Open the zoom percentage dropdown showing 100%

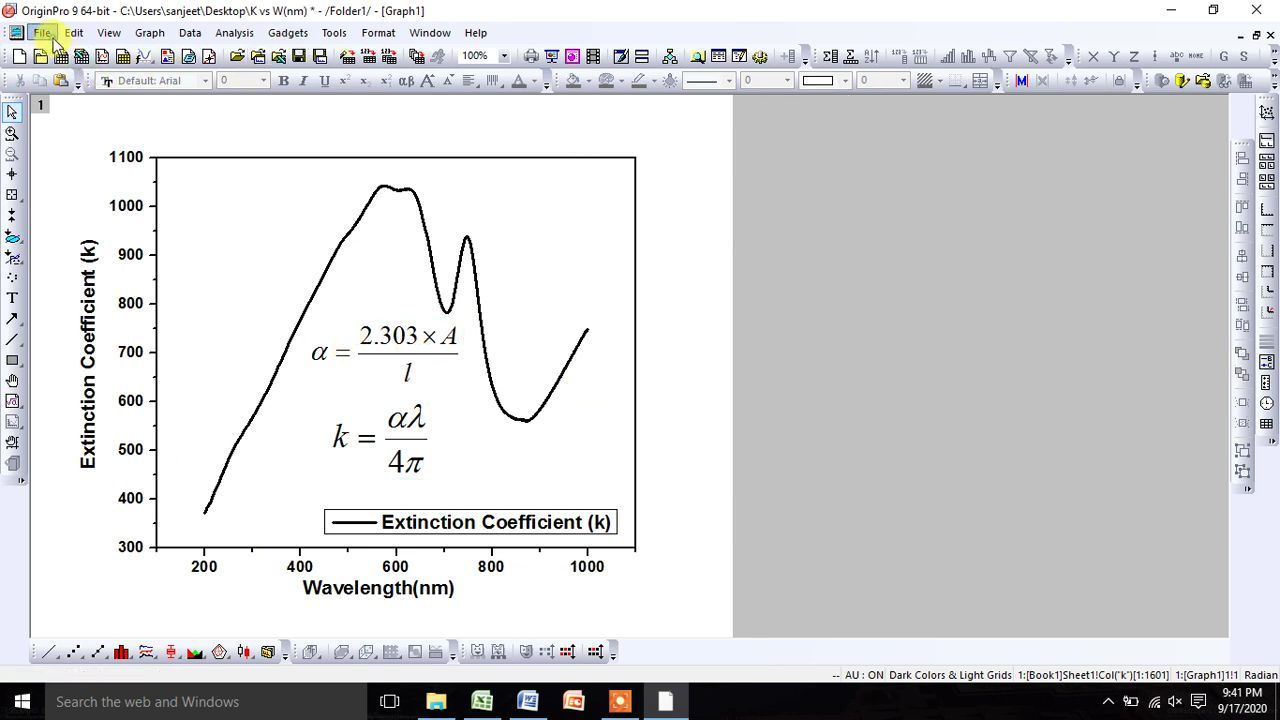(x=504, y=56)
